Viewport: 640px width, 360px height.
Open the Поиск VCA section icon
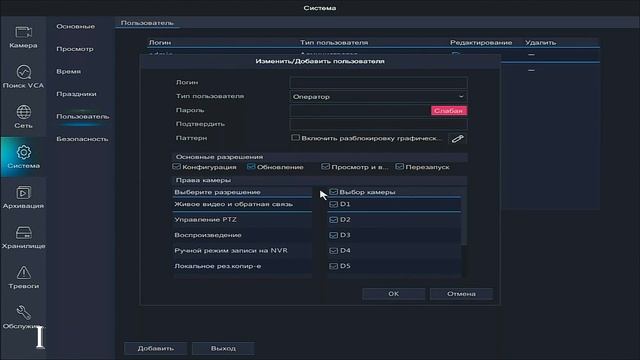tap(23, 72)
